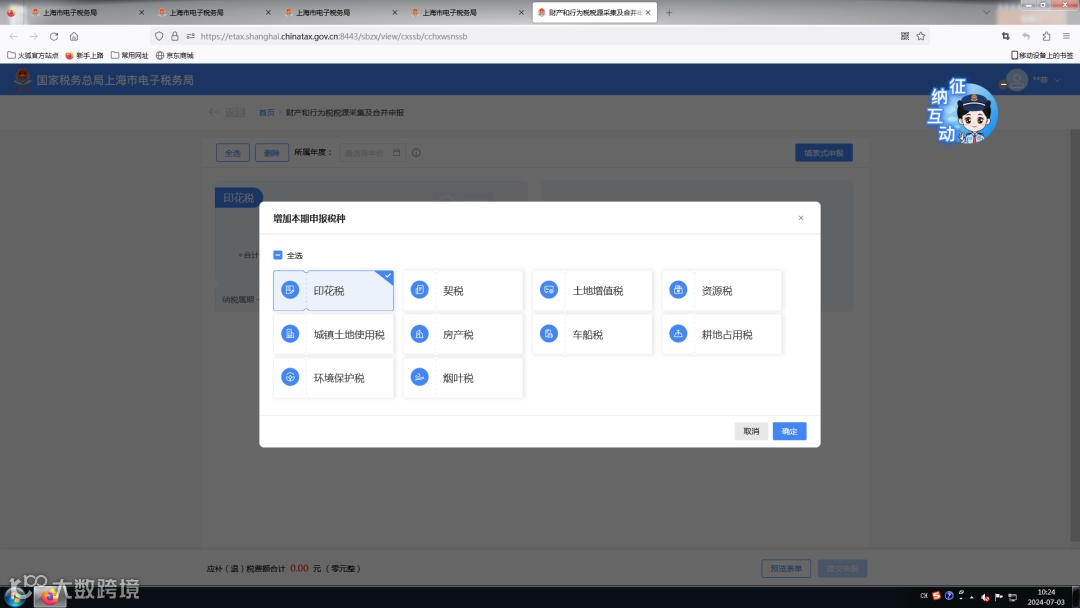Viewport: 1080px width, 608px height.
Task: Click the 返回 back link
Action: (x=227, y=112)
